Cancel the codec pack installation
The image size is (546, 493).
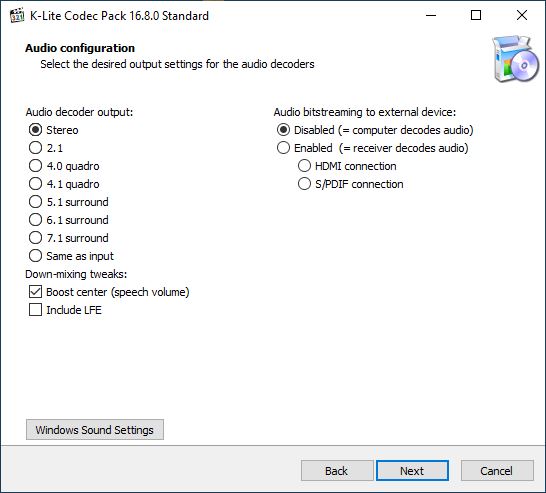(497, 471)
